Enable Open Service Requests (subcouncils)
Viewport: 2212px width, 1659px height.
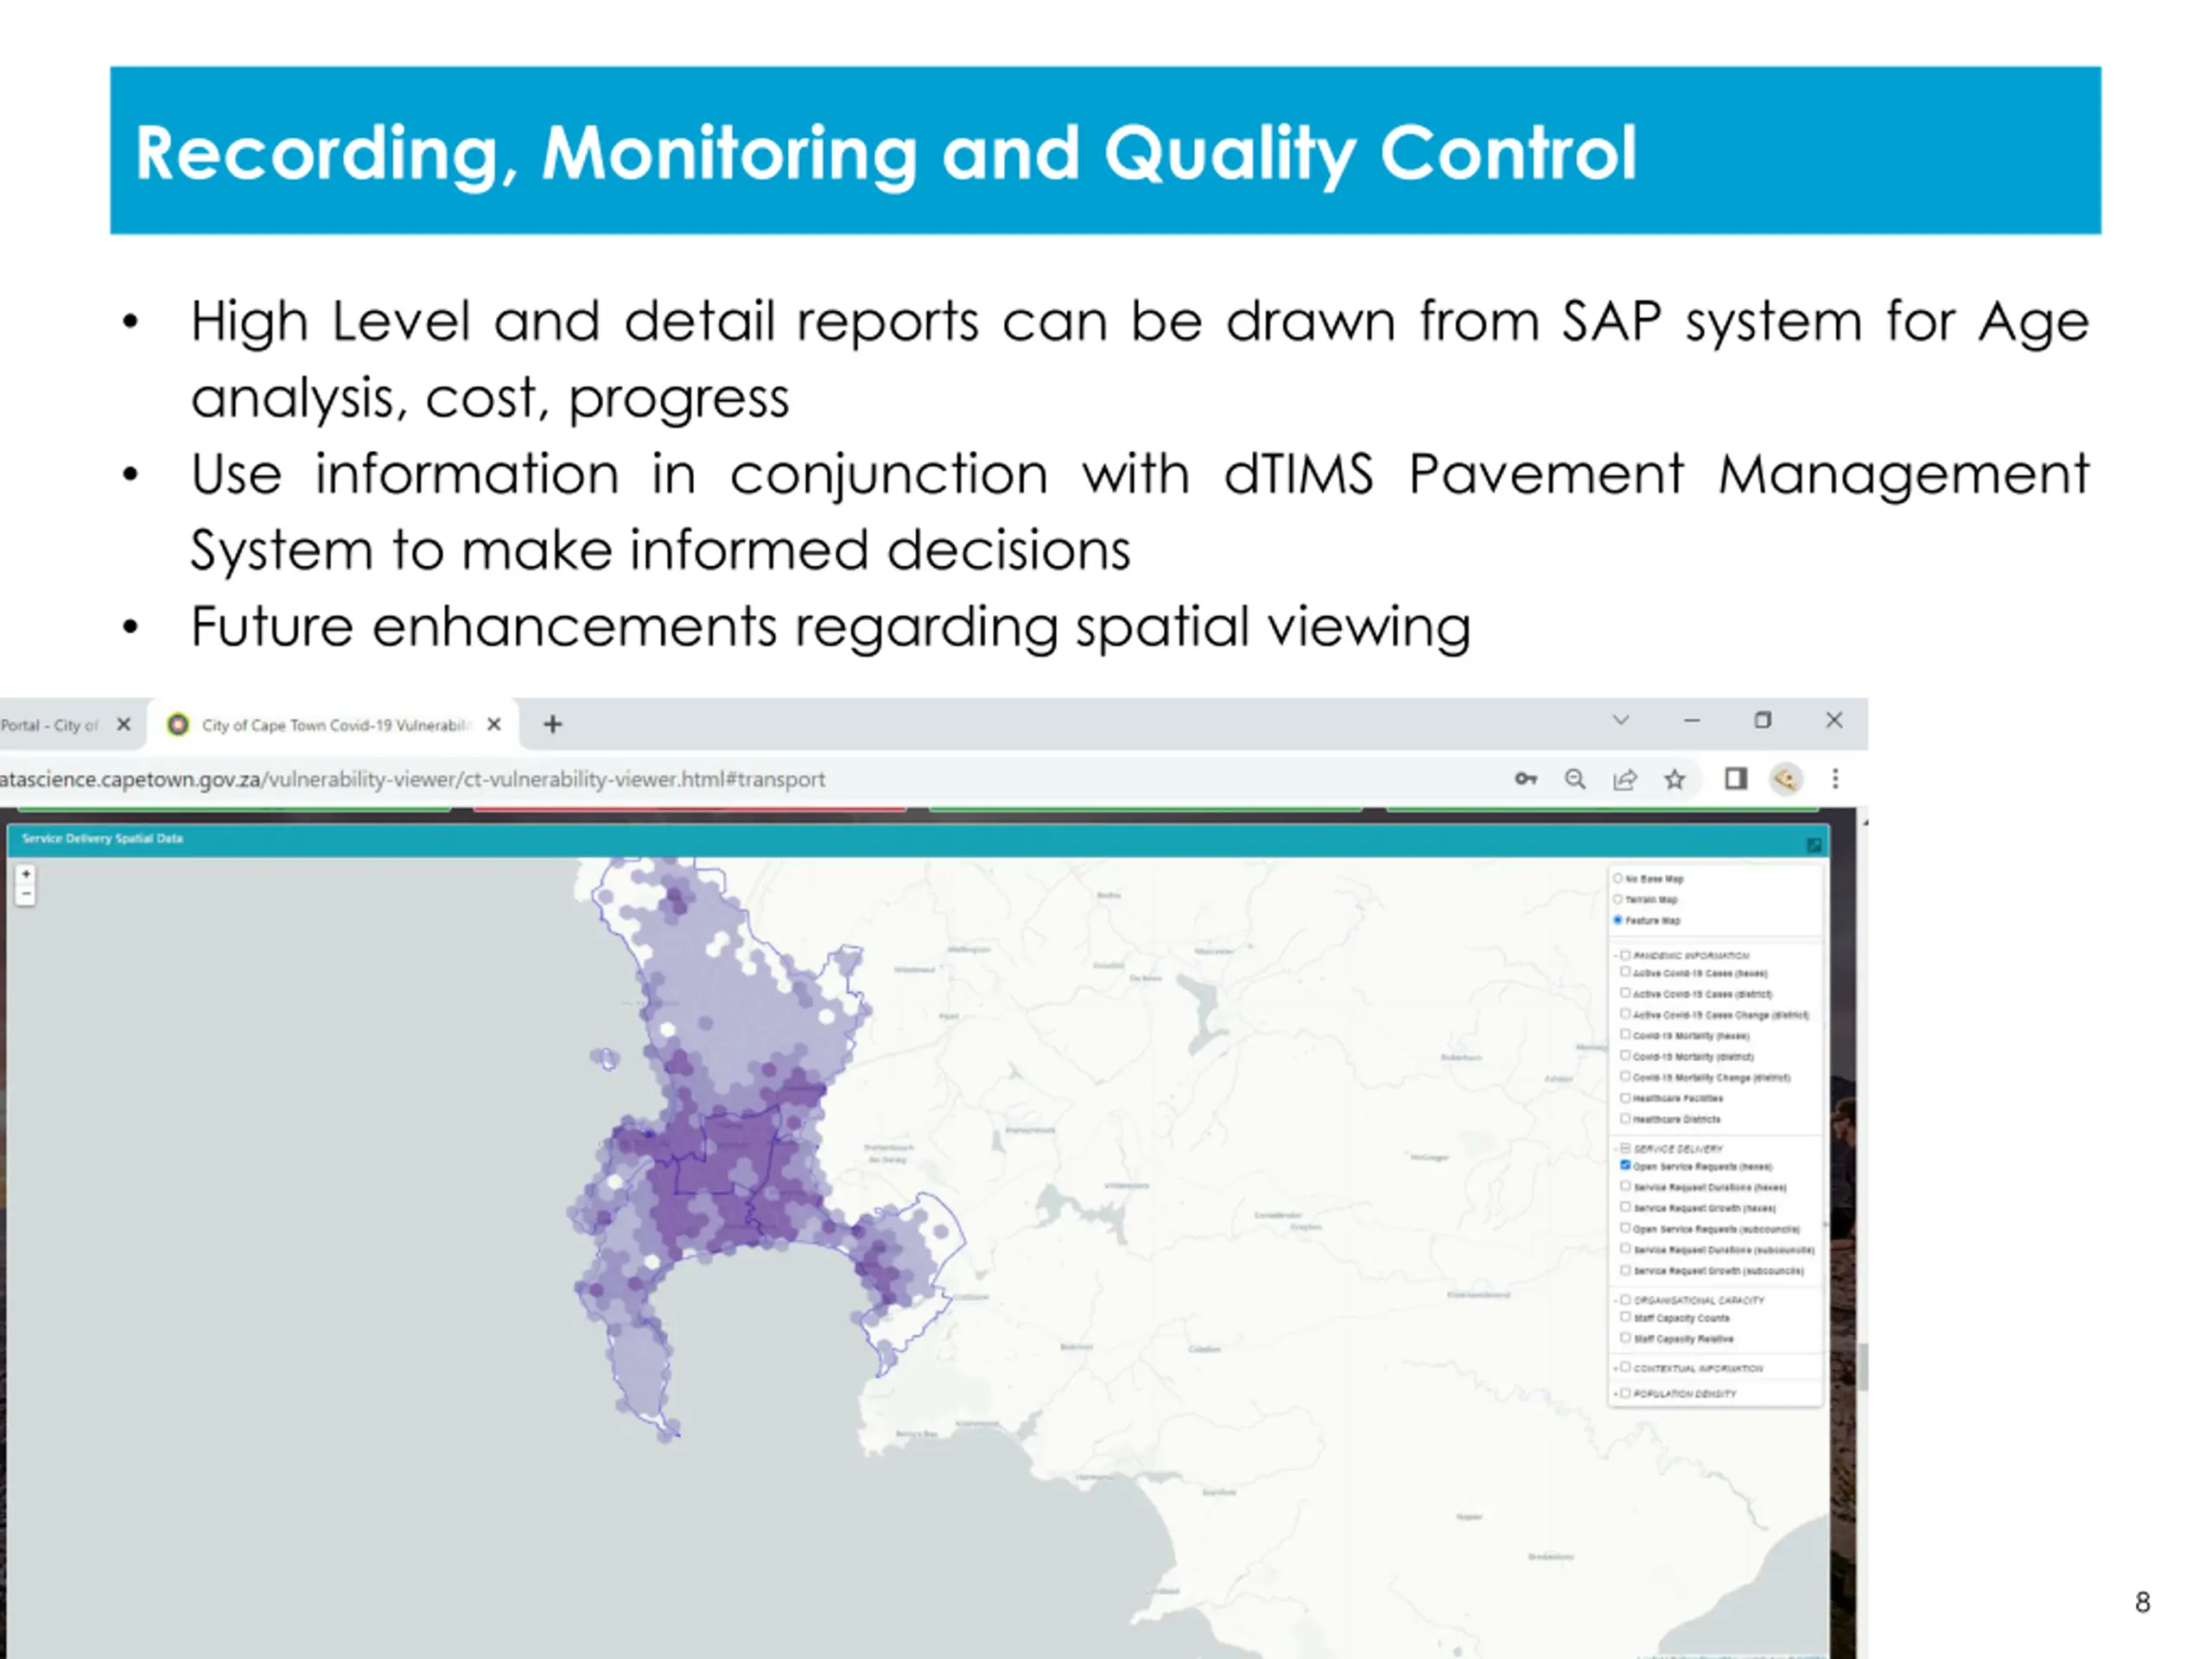1625,1228
